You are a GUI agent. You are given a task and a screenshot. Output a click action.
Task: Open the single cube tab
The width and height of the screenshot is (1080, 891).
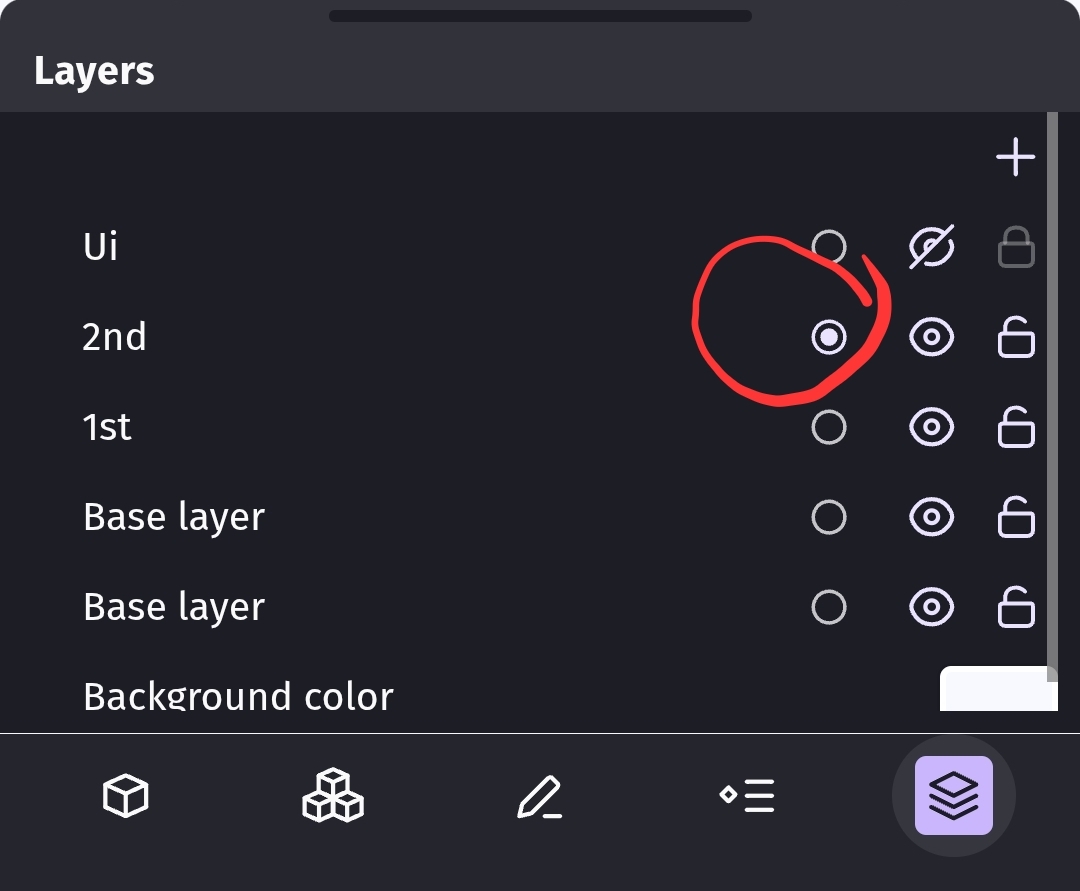[125, 795]
